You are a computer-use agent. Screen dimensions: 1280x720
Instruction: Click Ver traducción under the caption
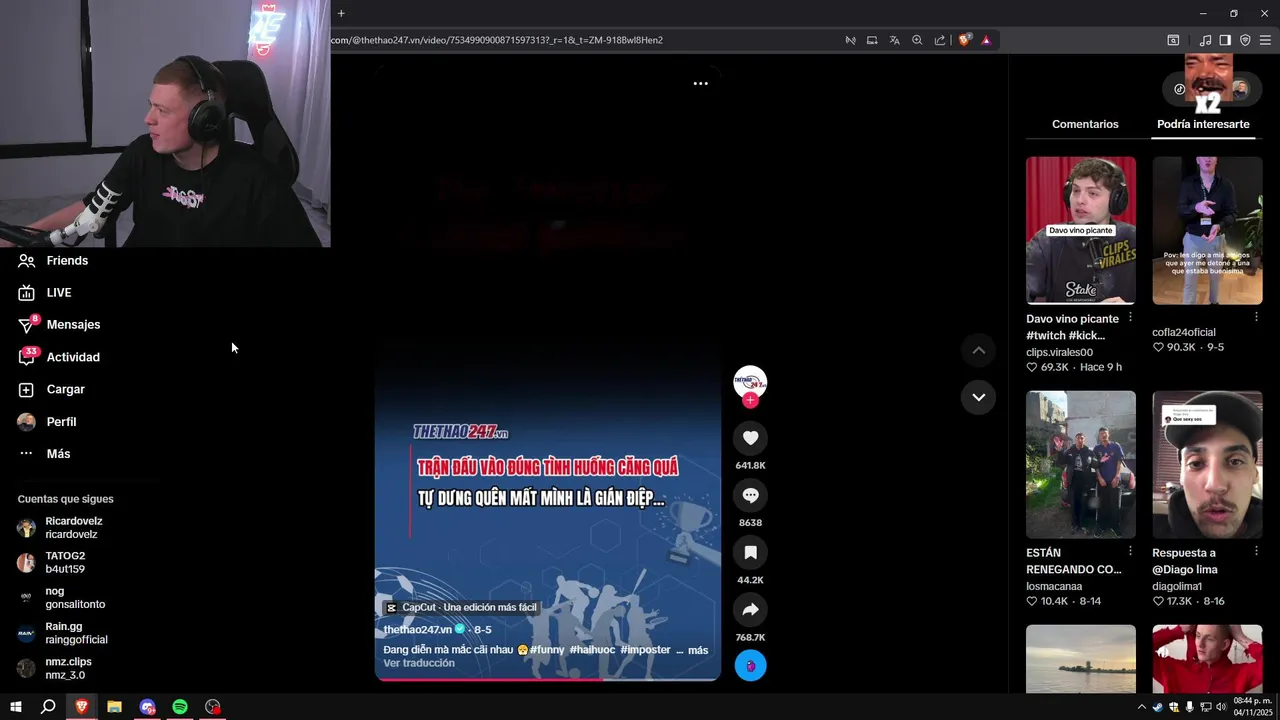419,663
